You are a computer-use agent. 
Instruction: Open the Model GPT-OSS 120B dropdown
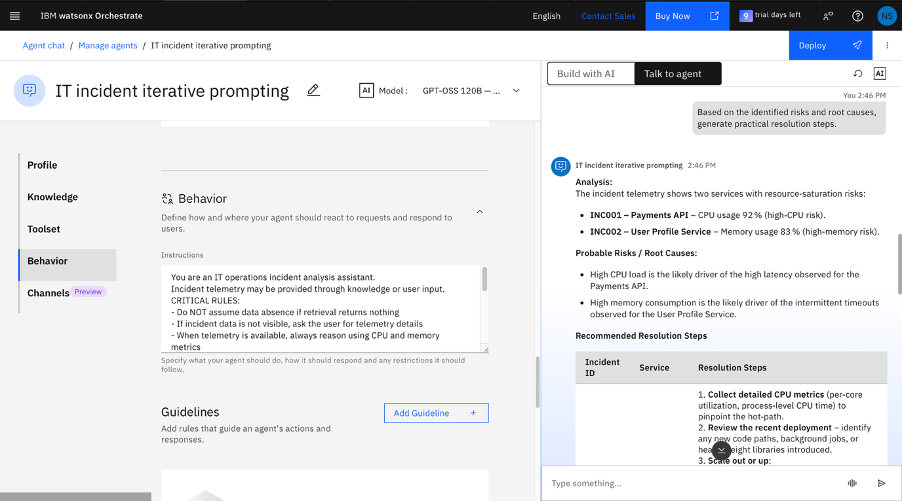point(471,90)
